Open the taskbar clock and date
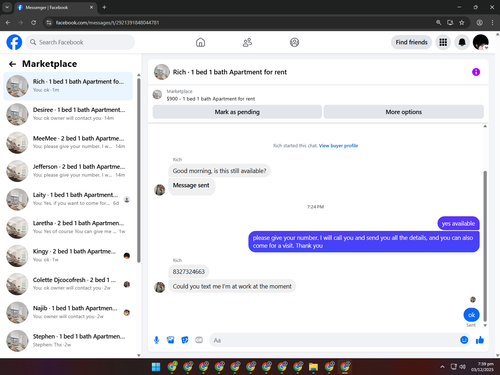Screen dimensions: 500x375 click(483, 367)
